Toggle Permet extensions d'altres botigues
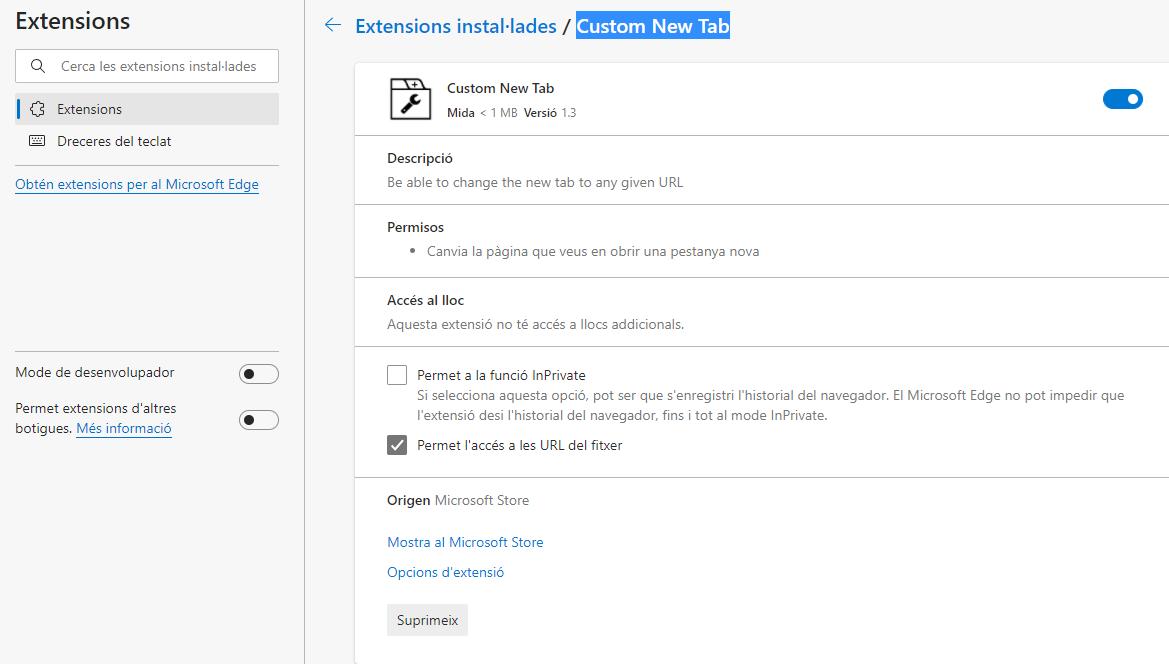 259,420
